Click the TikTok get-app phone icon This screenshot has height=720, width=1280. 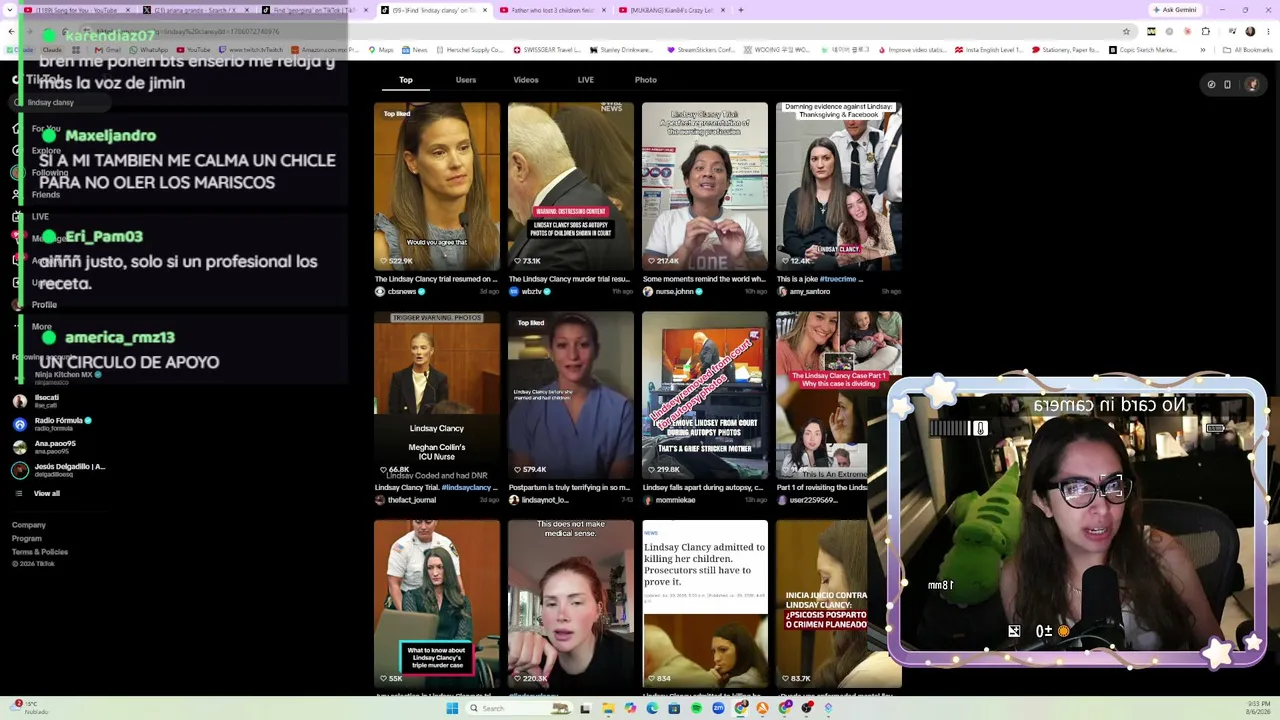click(1228, 84)
